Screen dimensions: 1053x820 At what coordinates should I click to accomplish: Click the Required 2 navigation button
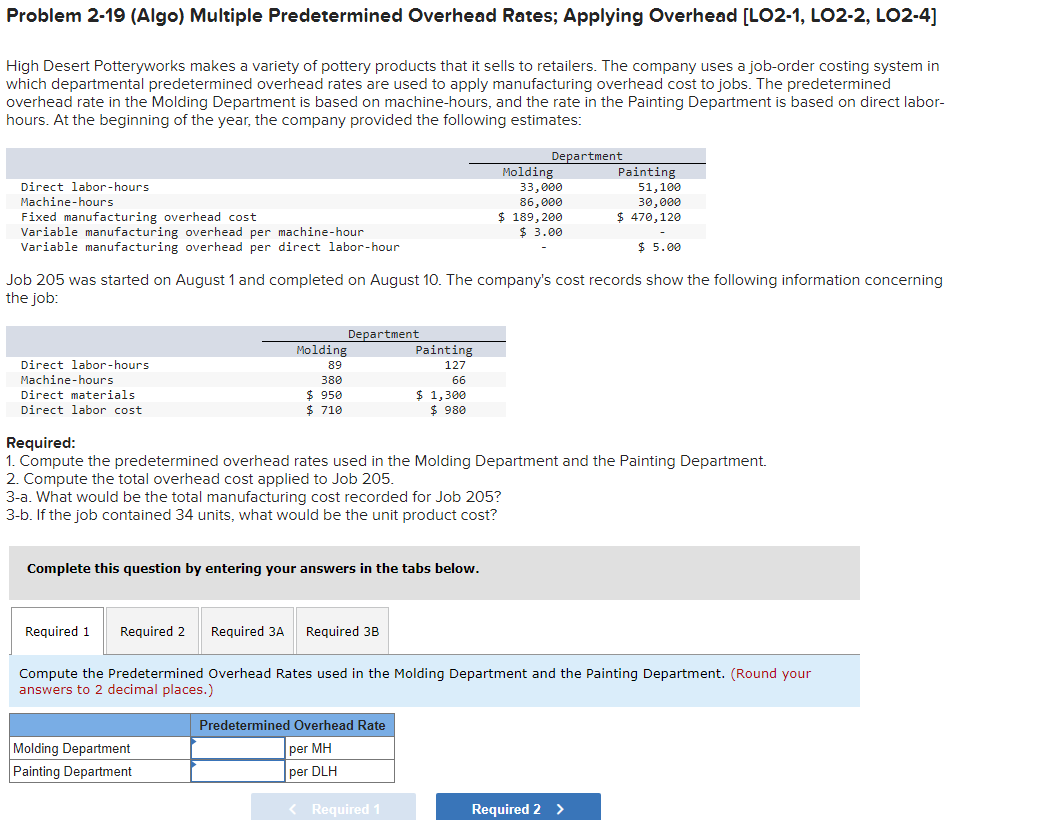(x=518, y=806)
